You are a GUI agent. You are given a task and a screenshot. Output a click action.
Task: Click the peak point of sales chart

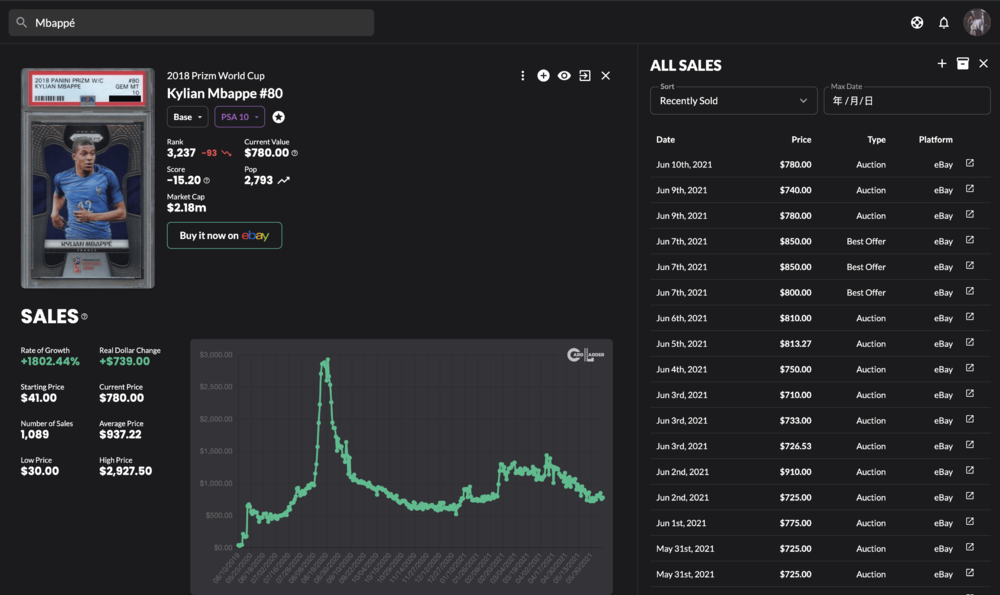pyautogui.click(x=327, y=360)
